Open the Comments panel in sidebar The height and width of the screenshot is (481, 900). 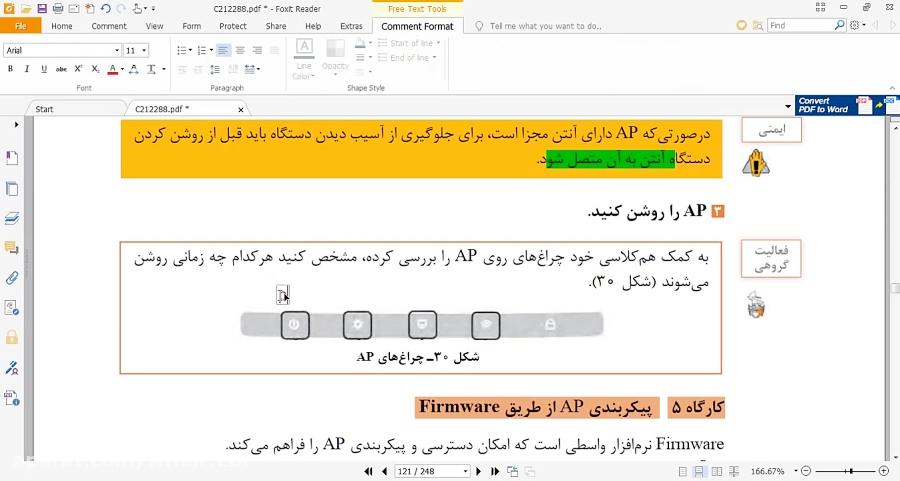[12, 247]
